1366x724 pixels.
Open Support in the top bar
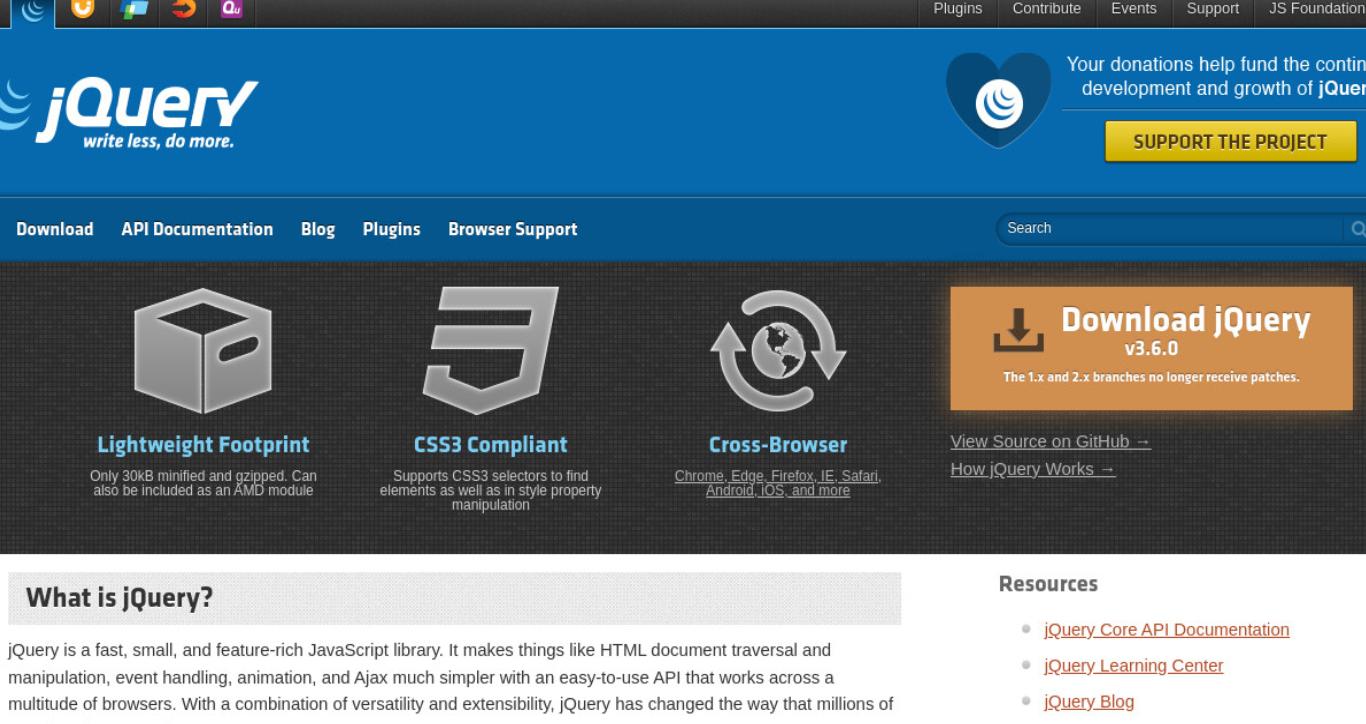[x=1212, y=9]
